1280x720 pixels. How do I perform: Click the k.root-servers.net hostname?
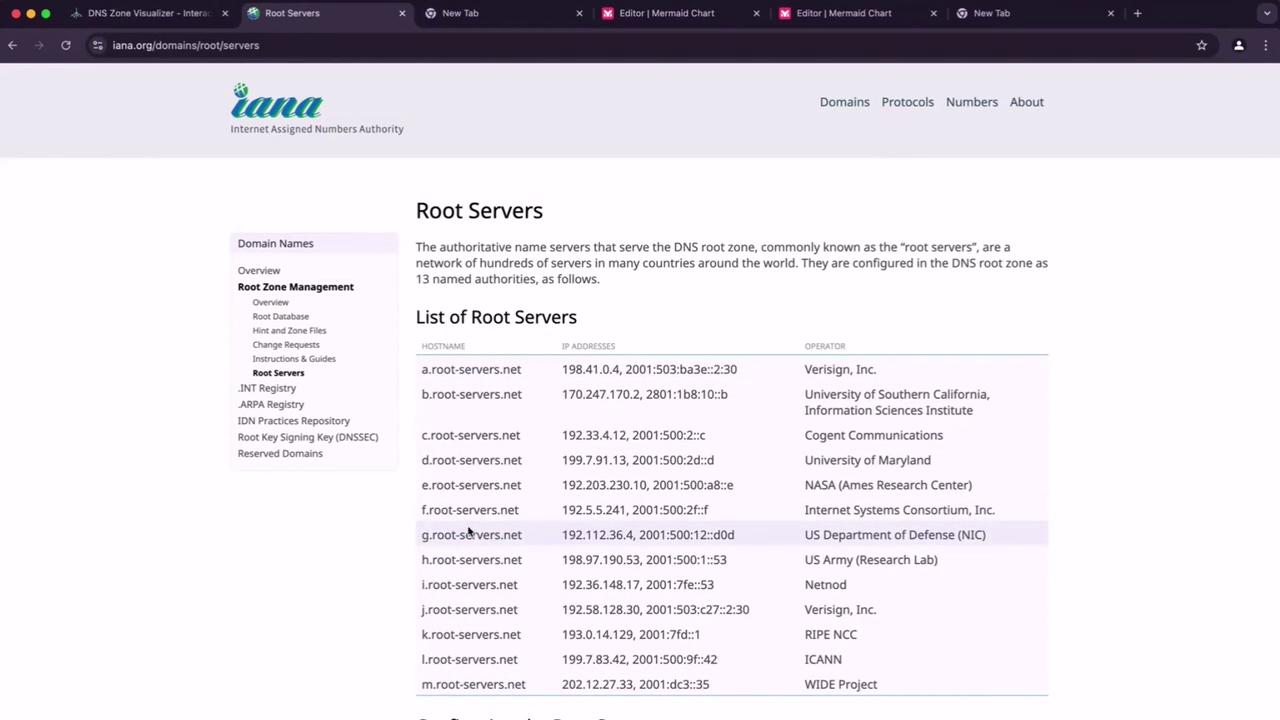click(472, 635)
